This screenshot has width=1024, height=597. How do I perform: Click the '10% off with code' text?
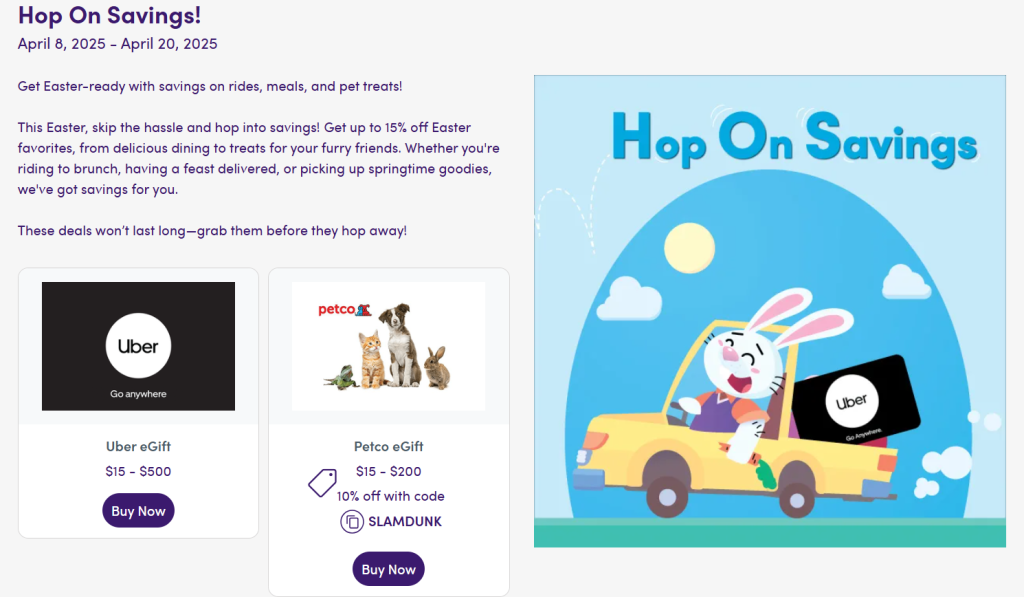(x=390, y=496)
